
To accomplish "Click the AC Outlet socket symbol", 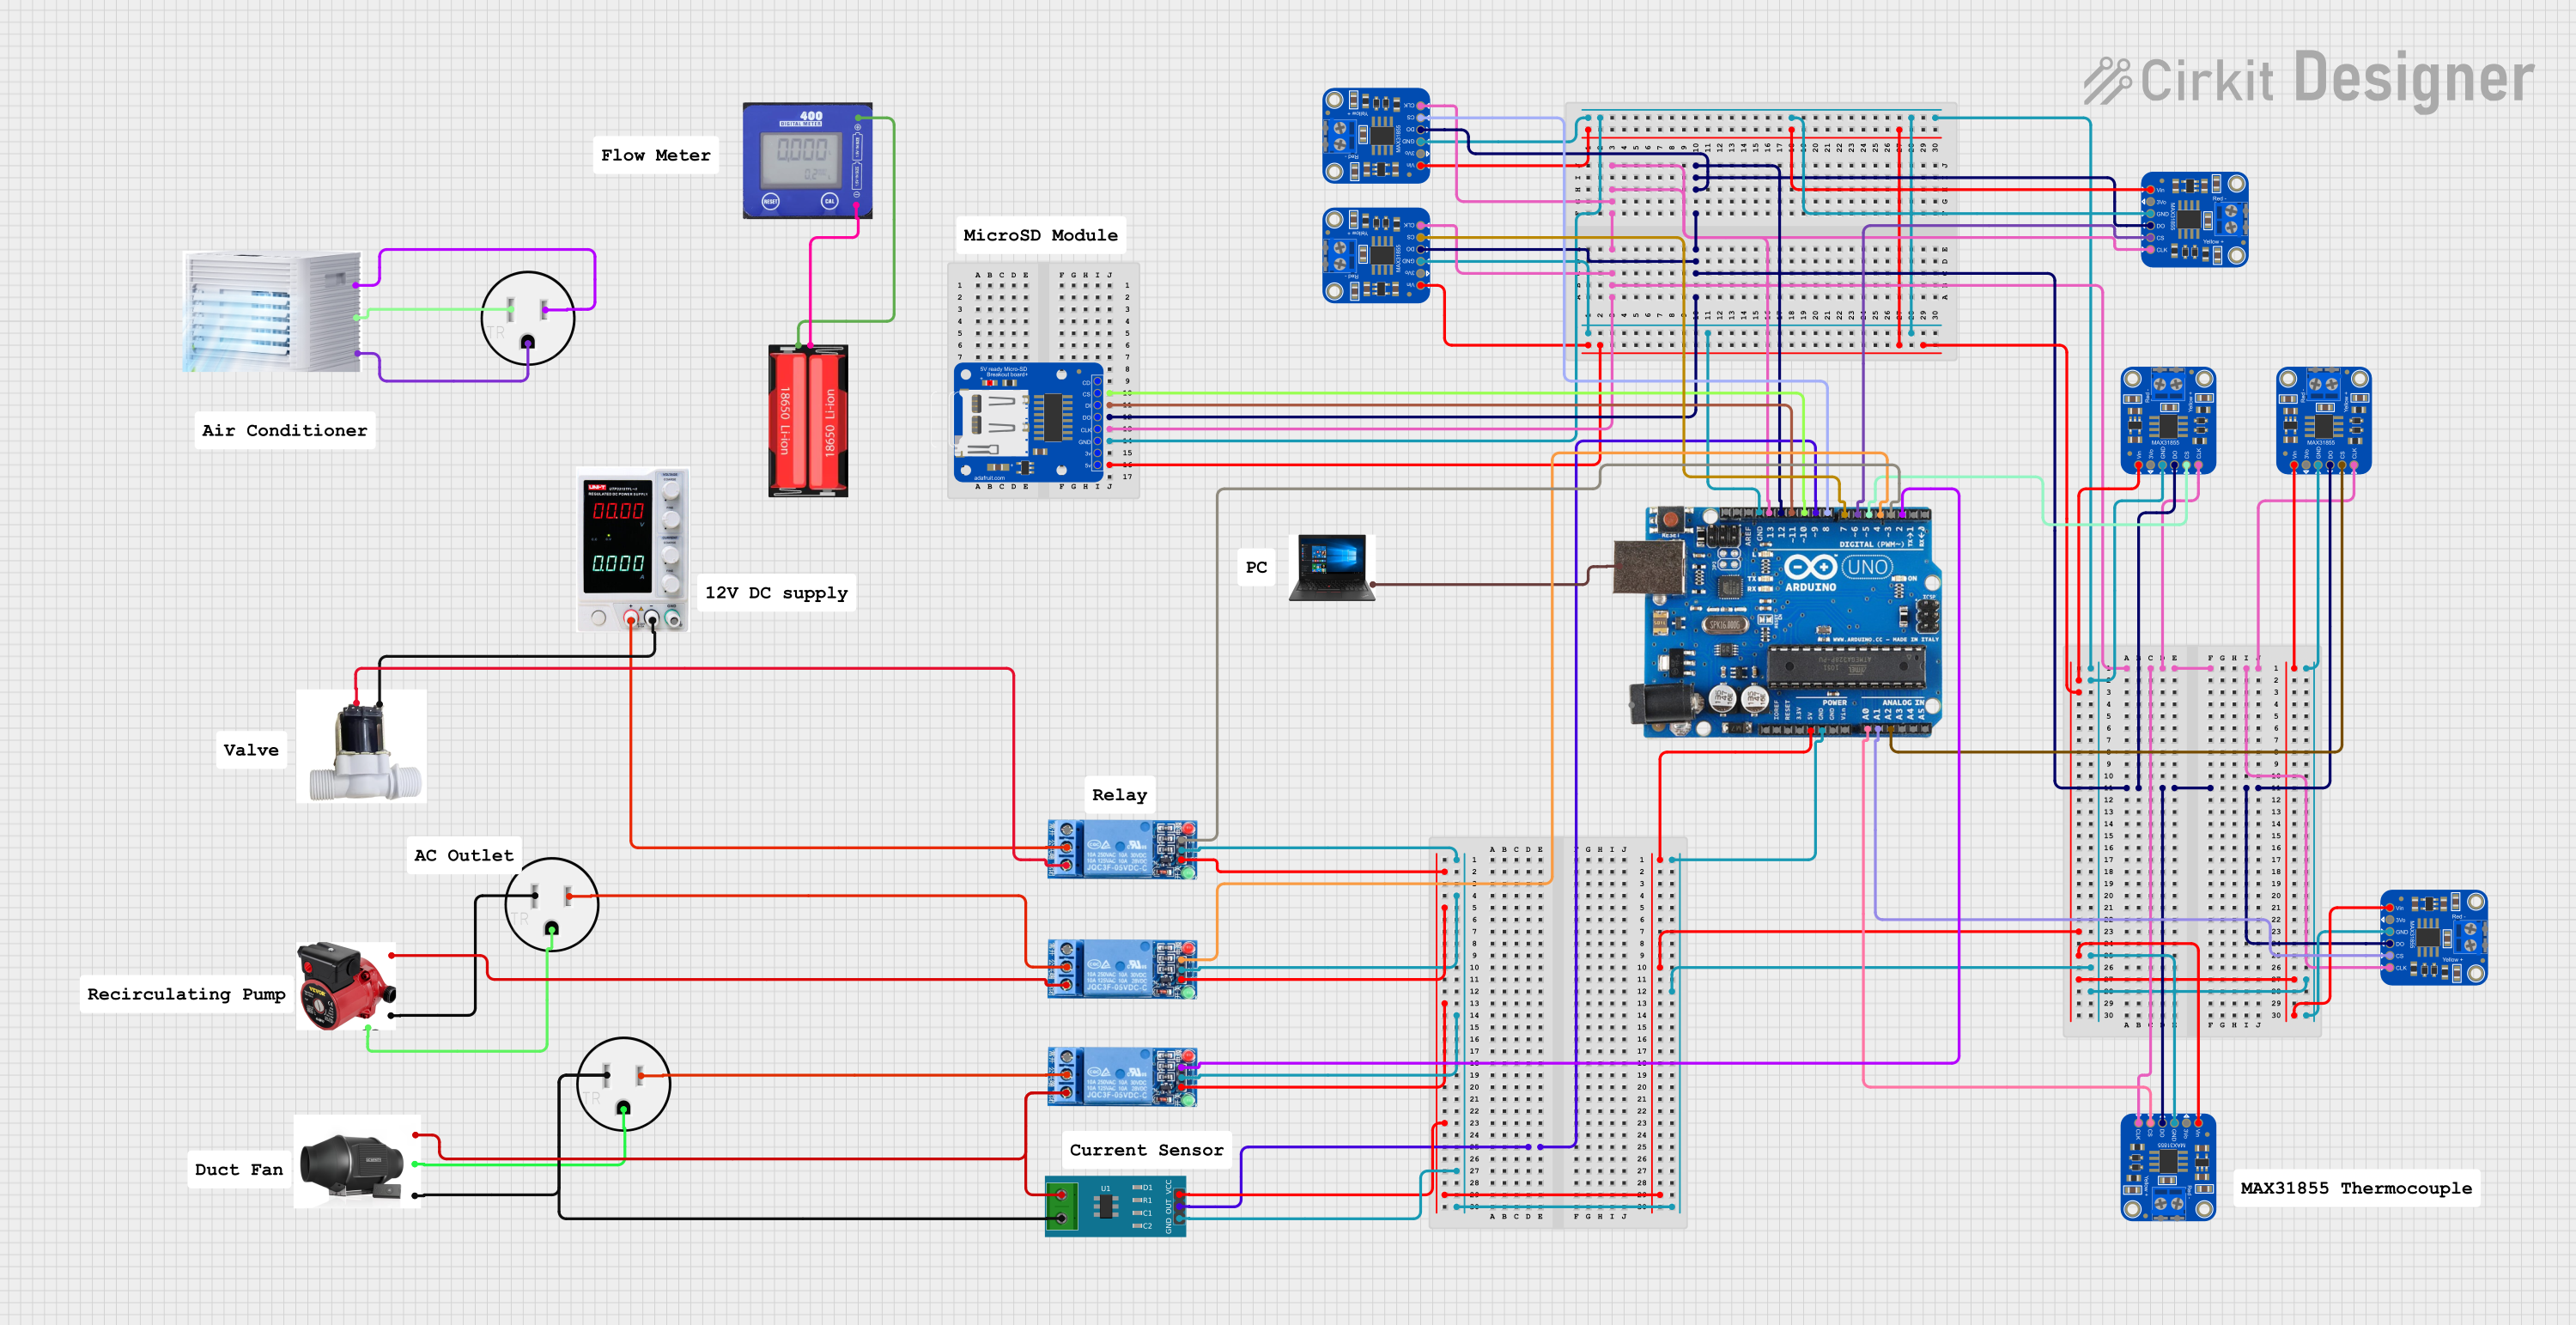I will [x=551, y=904].
